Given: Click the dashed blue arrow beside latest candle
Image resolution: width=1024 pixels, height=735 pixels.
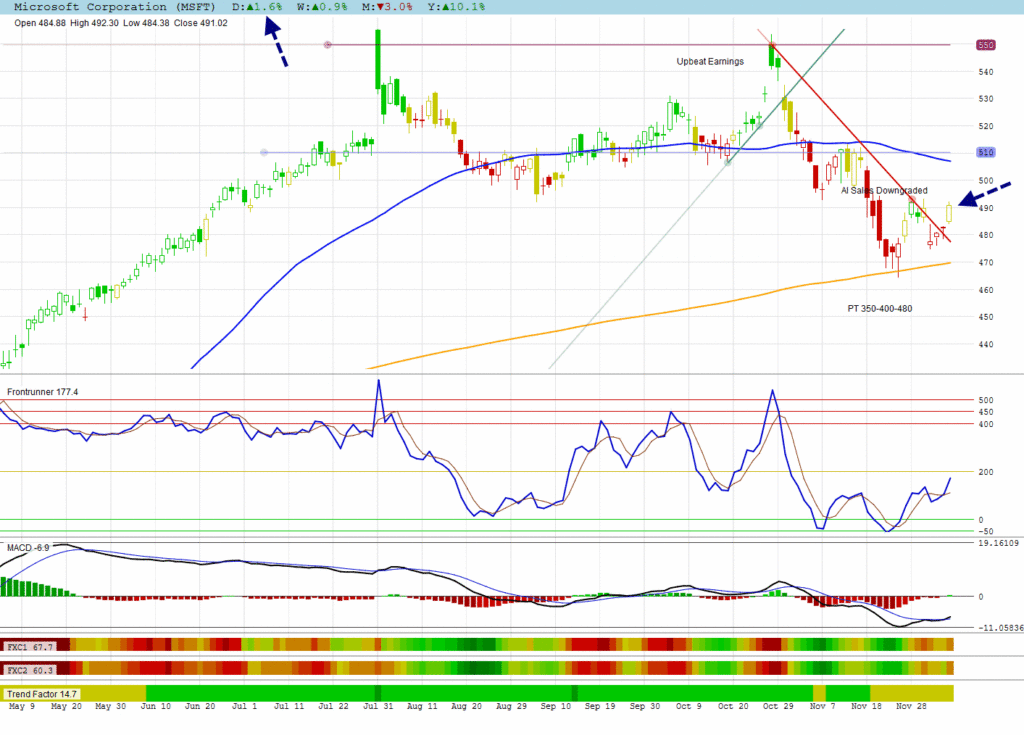Looking at the screenshot, I should point(985,194).
